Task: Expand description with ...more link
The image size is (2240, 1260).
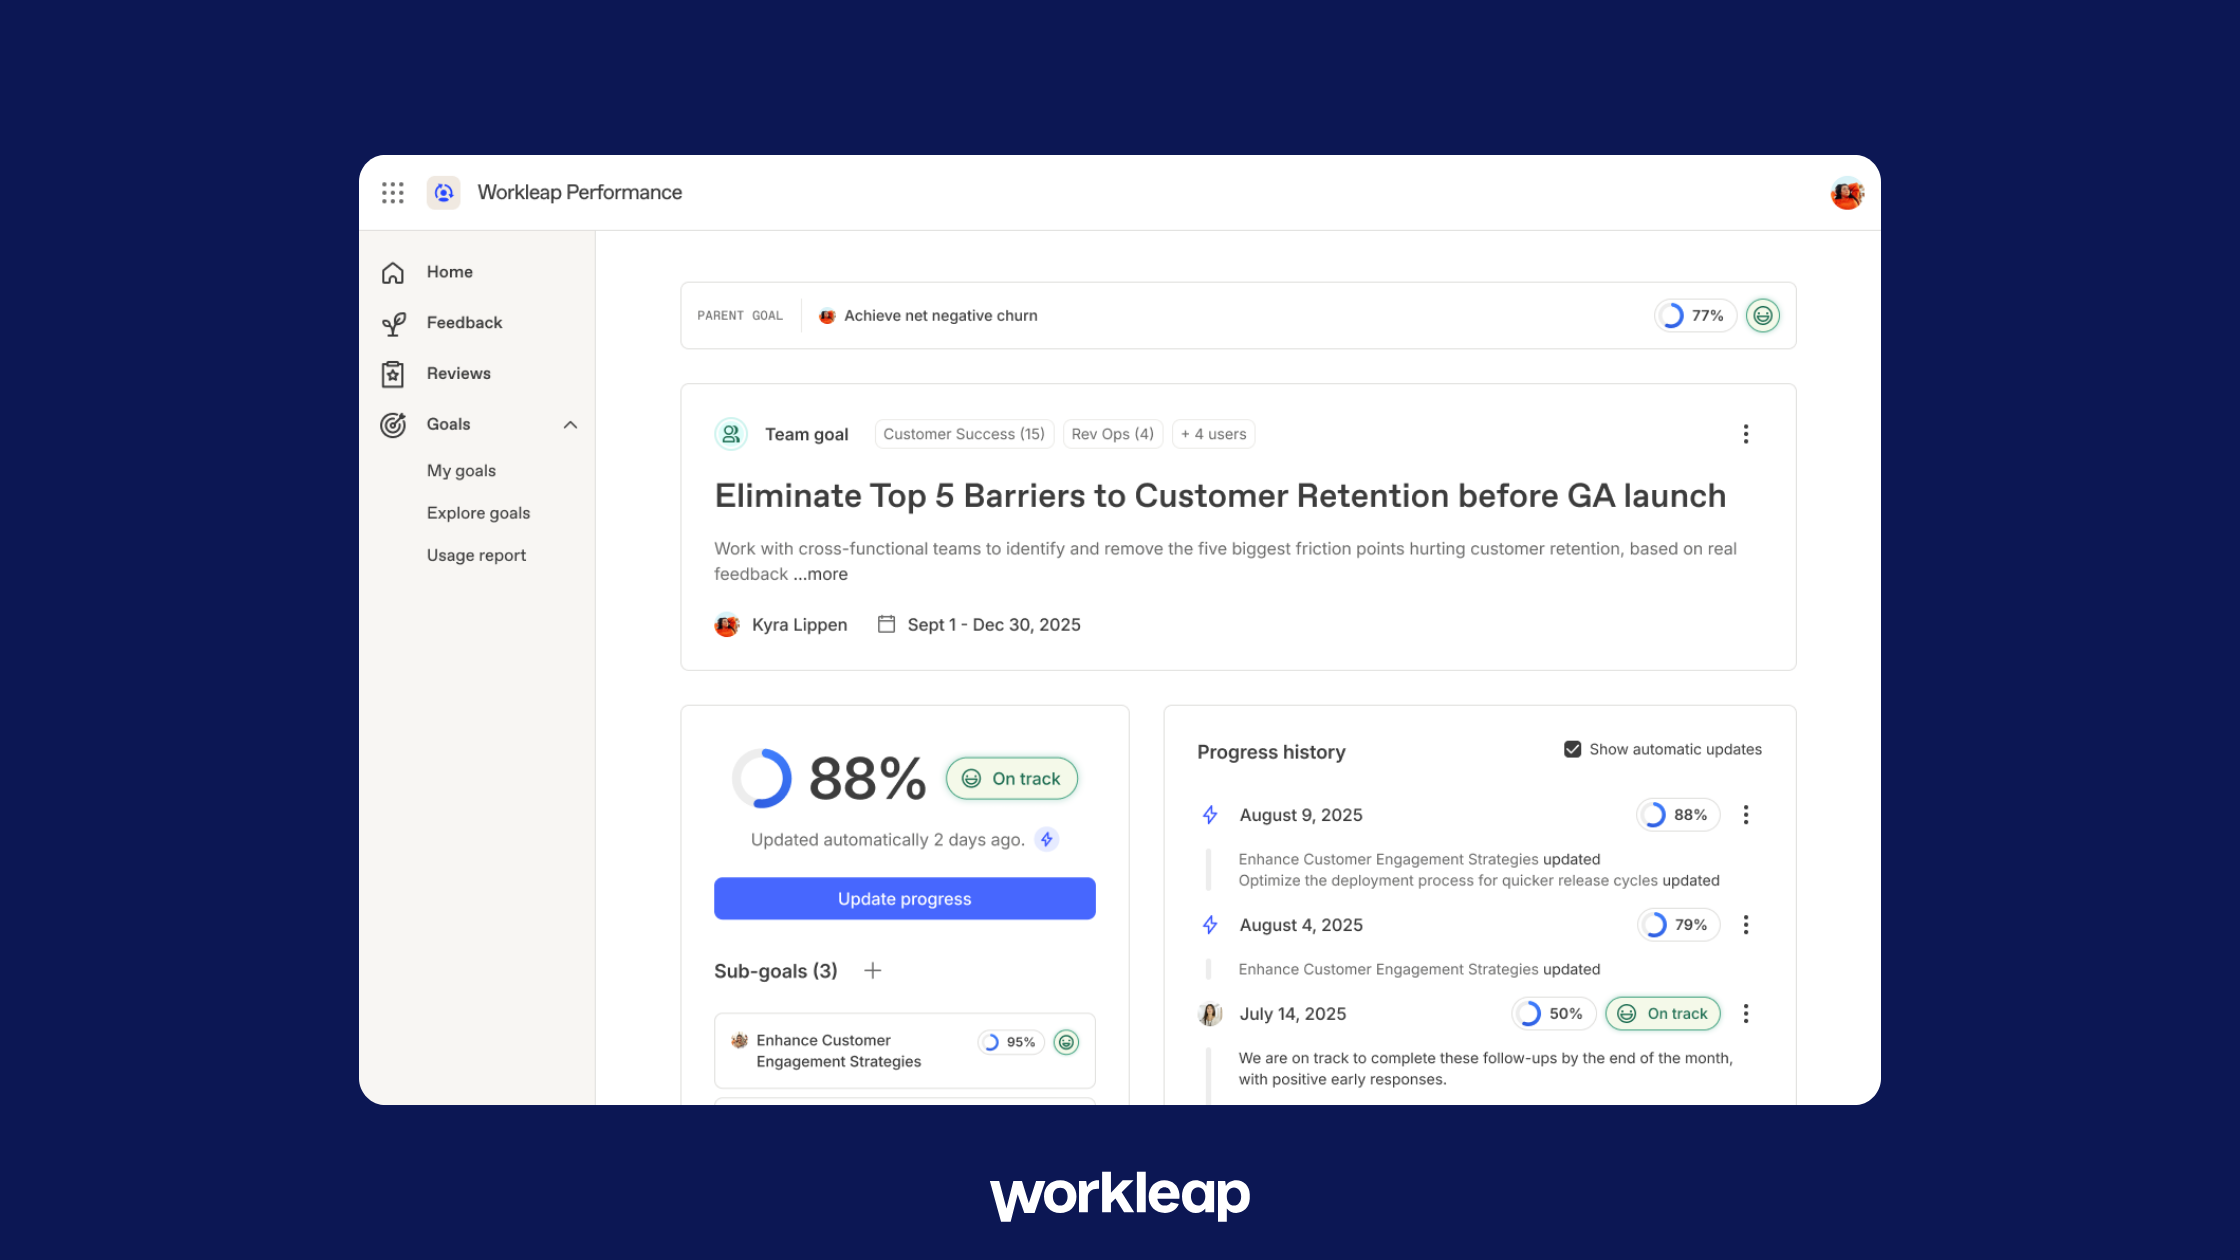Action: click(x=821, y=574)
